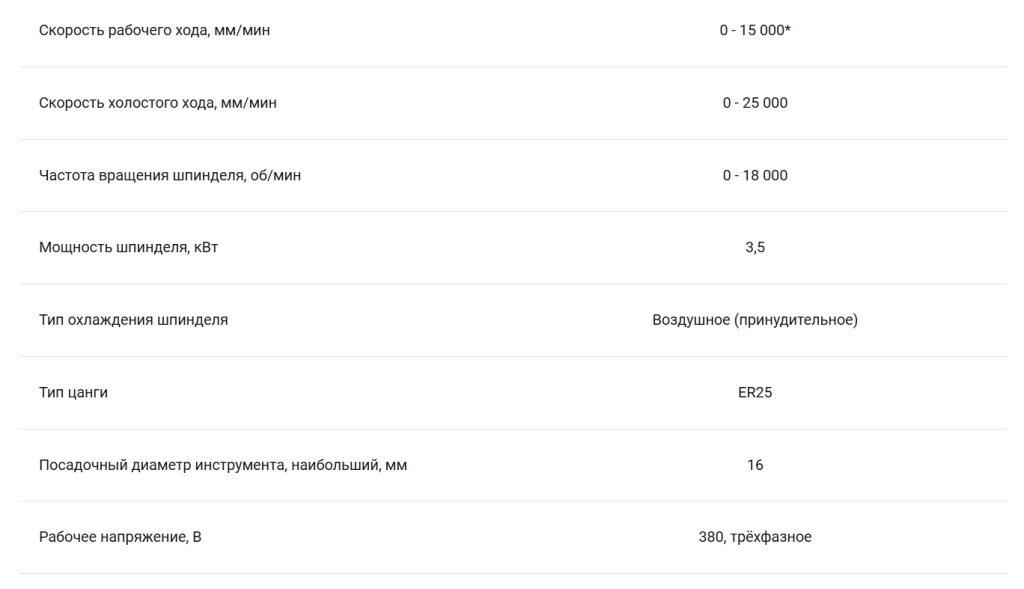Select the voltage value '380, трёхфазное'
This screenshot has width=1024, height=589.
click(755, 537)
